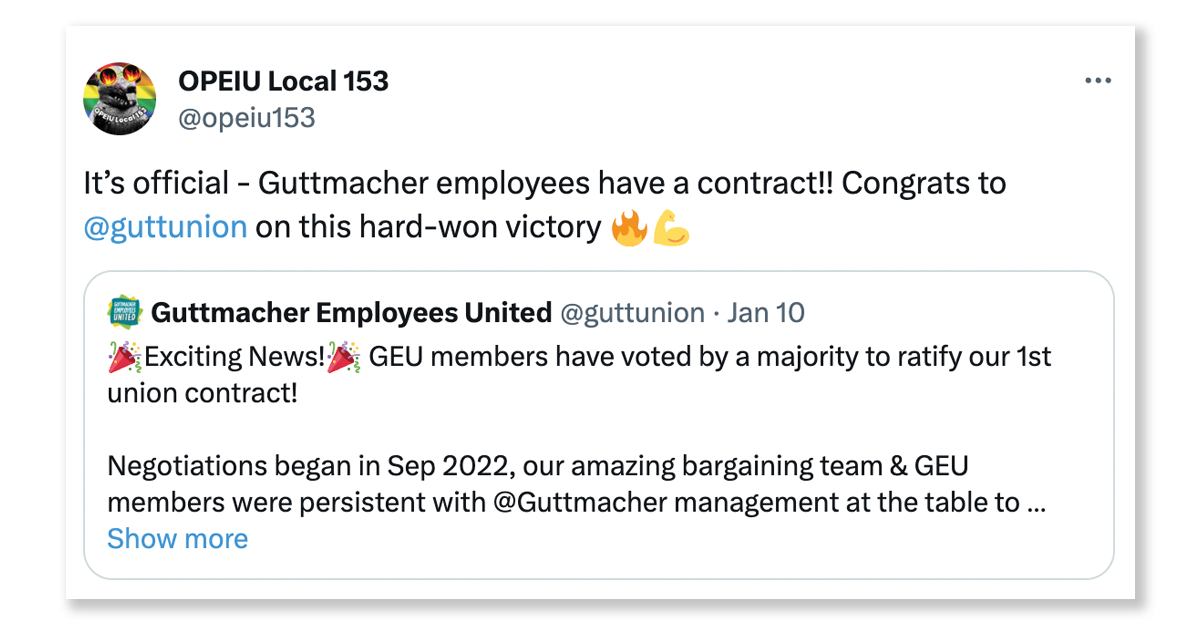Expand the quoted tweet with Show more

177,539
